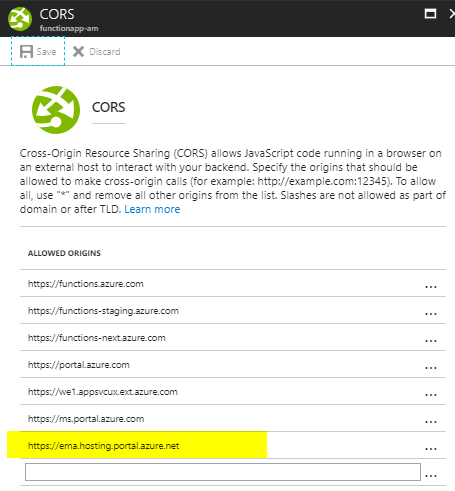Viewport: 455px width, 491px height.
Task: Open options for functions.azure.com origin
Action: (x=431, y=287)
